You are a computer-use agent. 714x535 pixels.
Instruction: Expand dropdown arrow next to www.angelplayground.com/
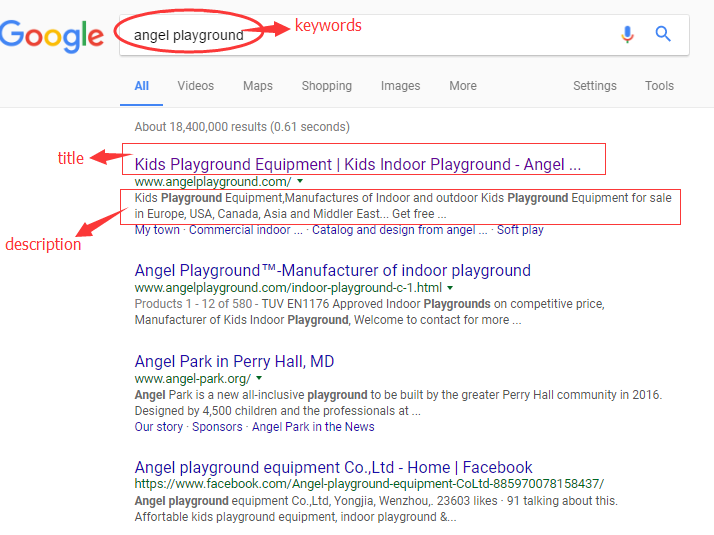(300, 181)
